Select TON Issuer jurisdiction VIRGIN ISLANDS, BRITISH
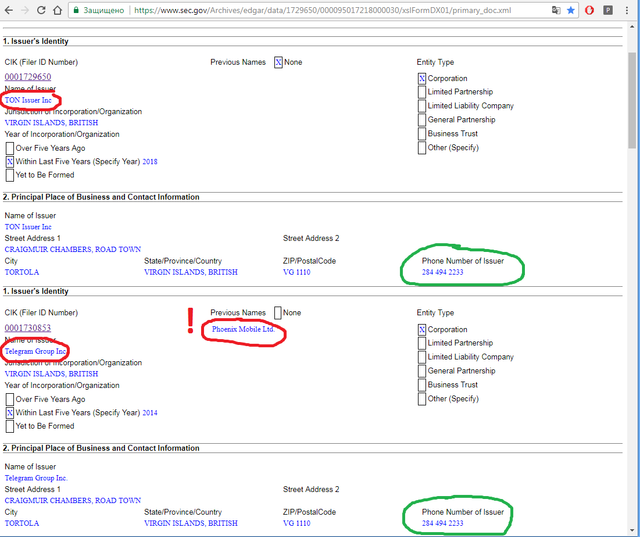This screenshot has height=537, width=640. [51, 123]
